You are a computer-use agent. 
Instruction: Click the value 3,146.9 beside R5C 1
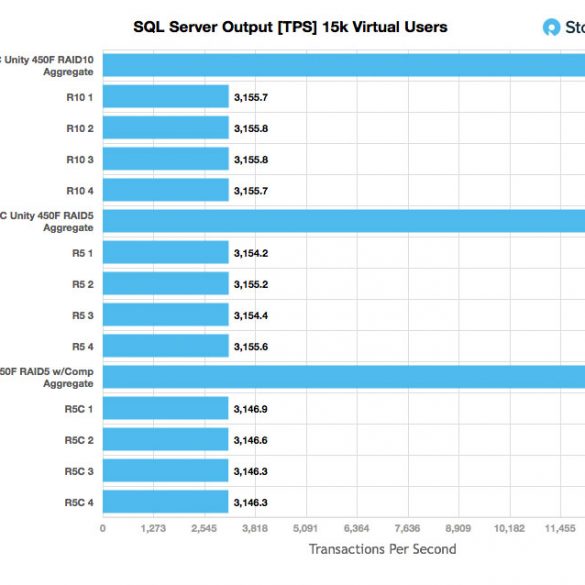(250, 409)
